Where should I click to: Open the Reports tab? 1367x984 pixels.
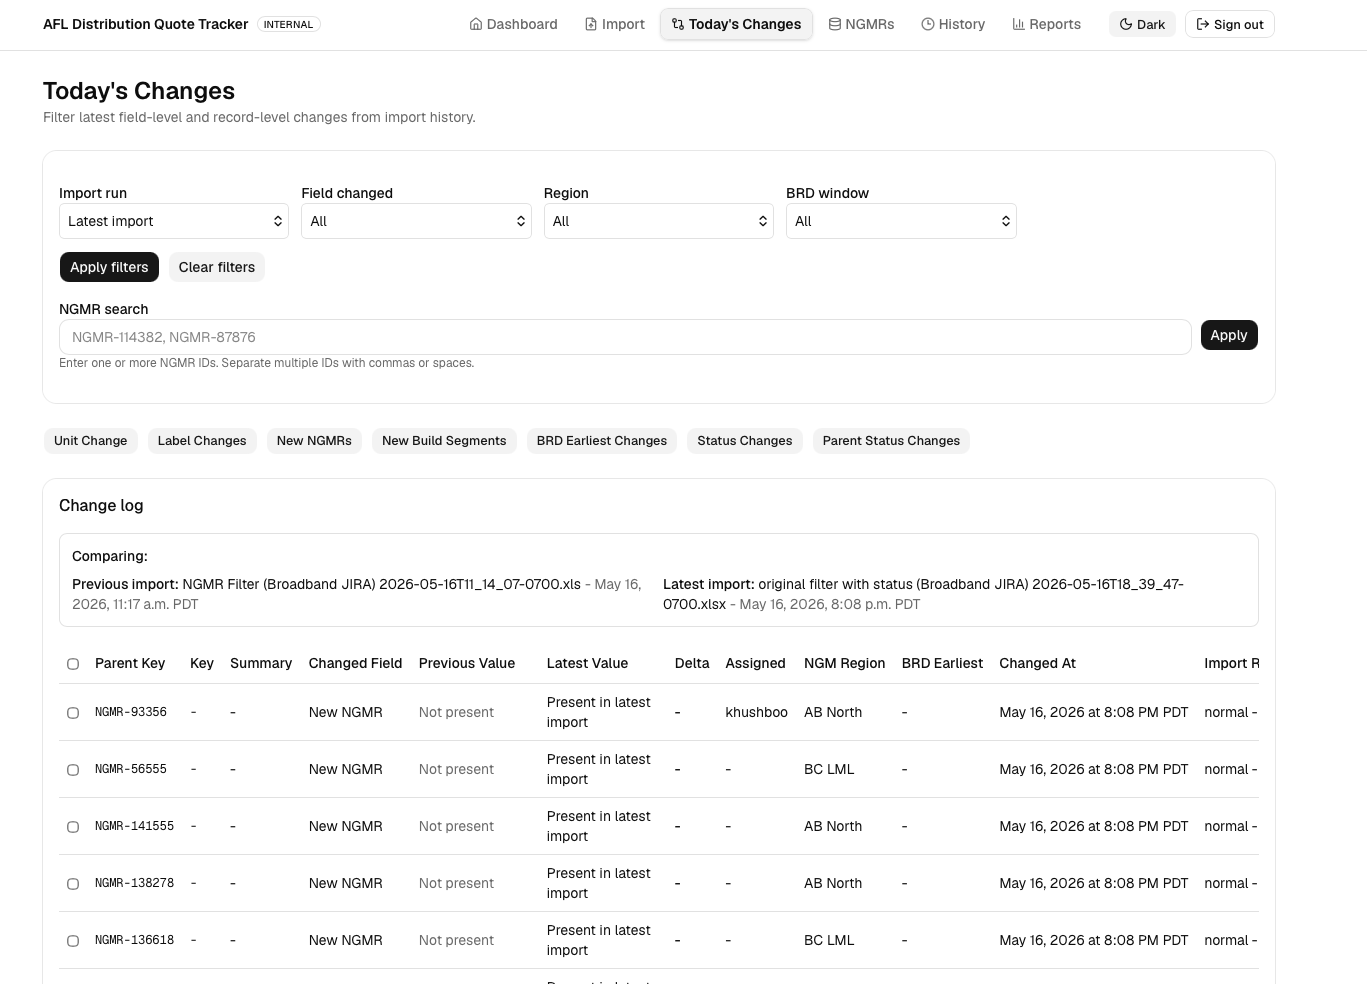pyautogui.click(x=1047, y=24)
